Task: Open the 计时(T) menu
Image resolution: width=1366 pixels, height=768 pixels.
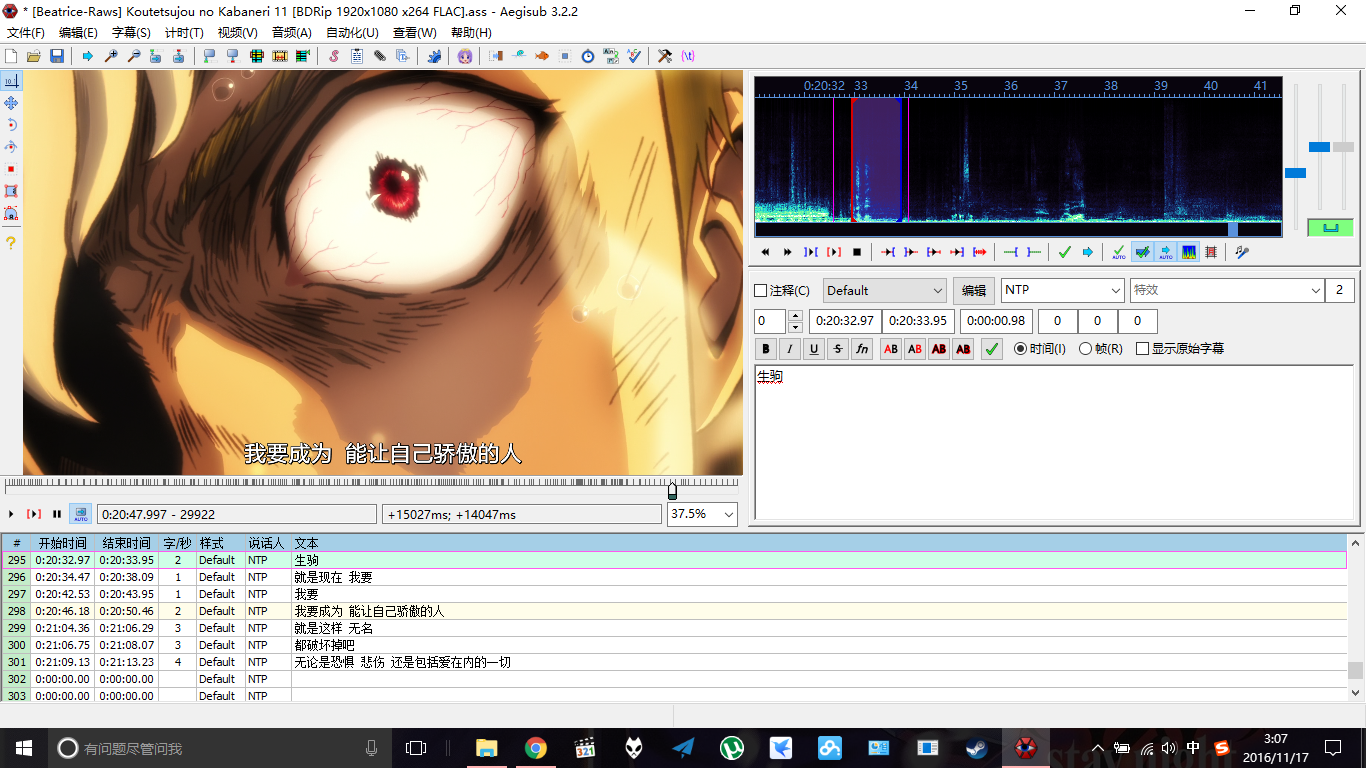Action: (184, 33)
